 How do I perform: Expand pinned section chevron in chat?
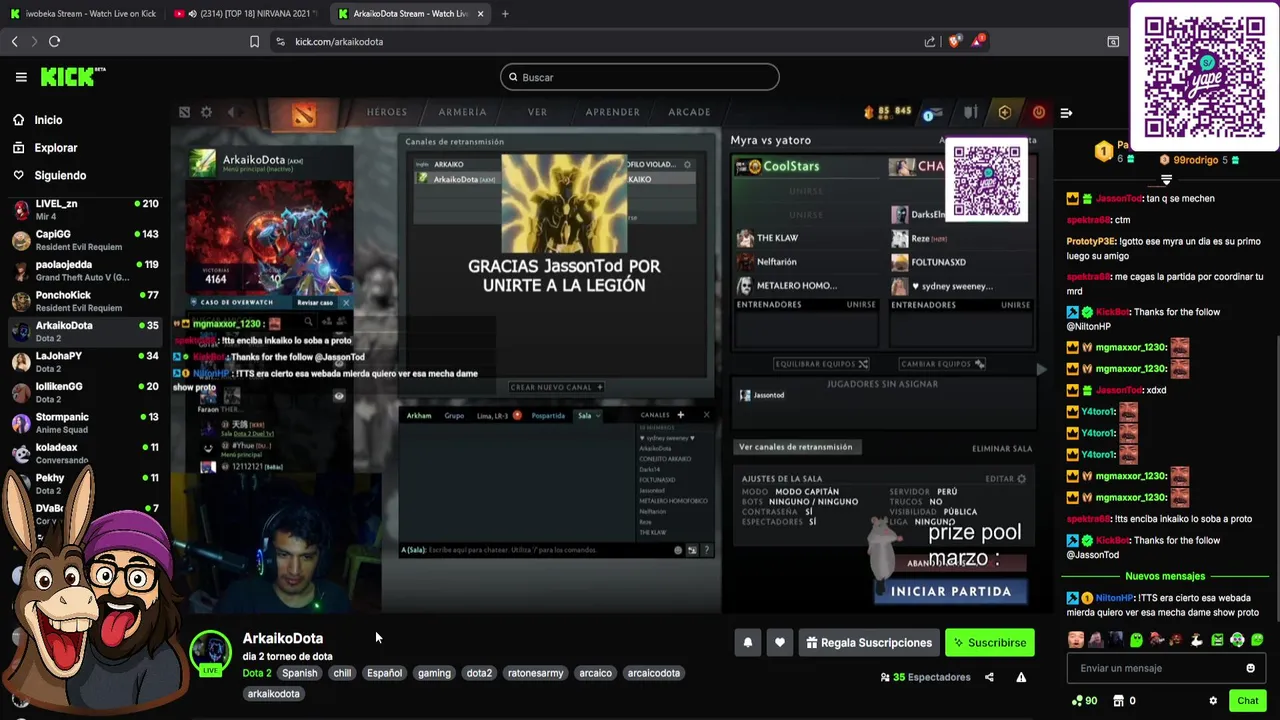pyautogui.click(x=1166, y=180)
